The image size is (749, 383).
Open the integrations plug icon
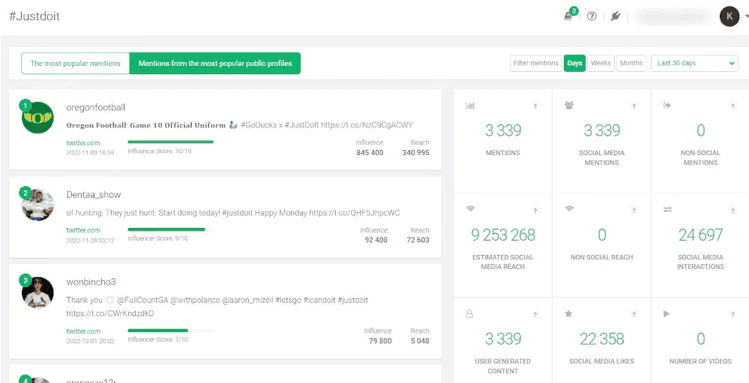coord(615,16)
